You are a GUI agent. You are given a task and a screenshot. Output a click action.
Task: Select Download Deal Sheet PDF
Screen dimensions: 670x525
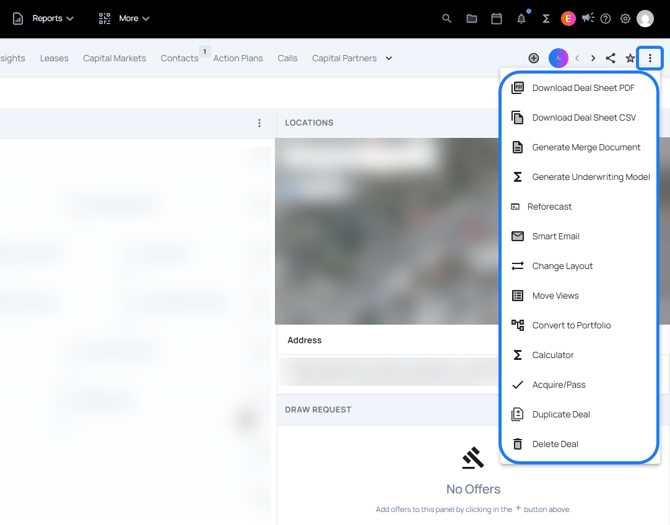(582, 88)
